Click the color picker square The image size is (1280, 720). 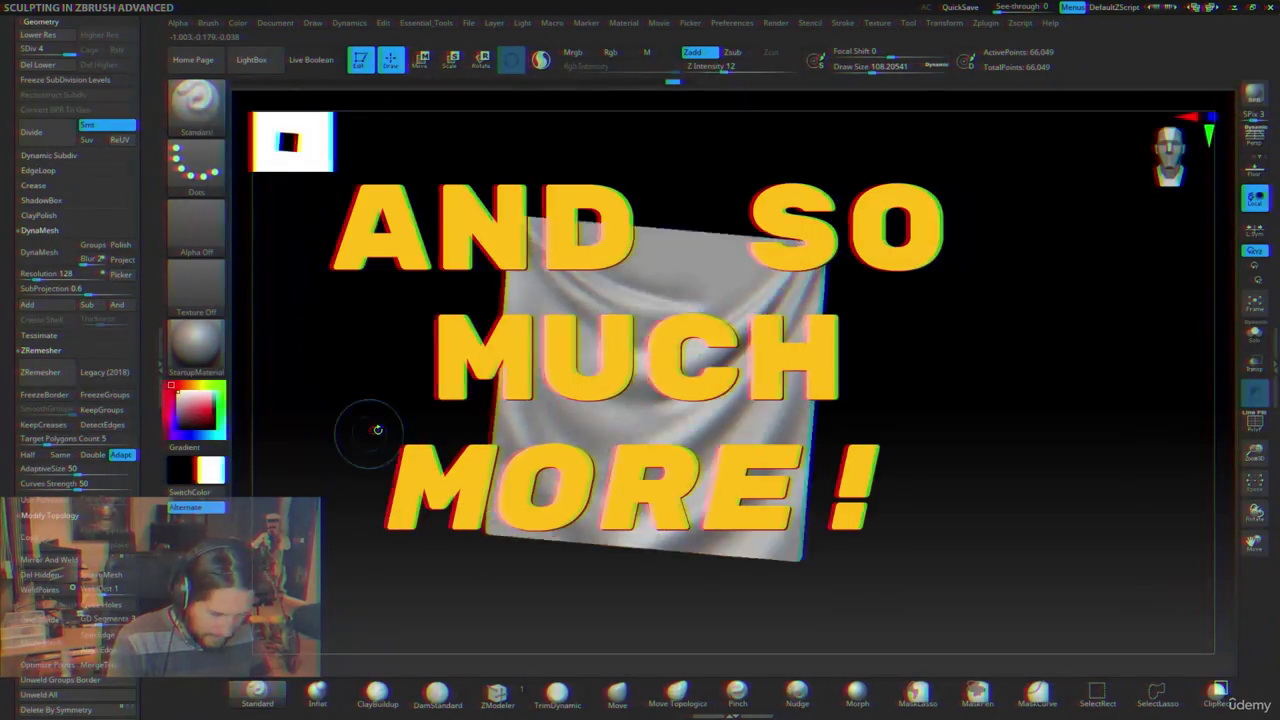(x=195, y=410)
